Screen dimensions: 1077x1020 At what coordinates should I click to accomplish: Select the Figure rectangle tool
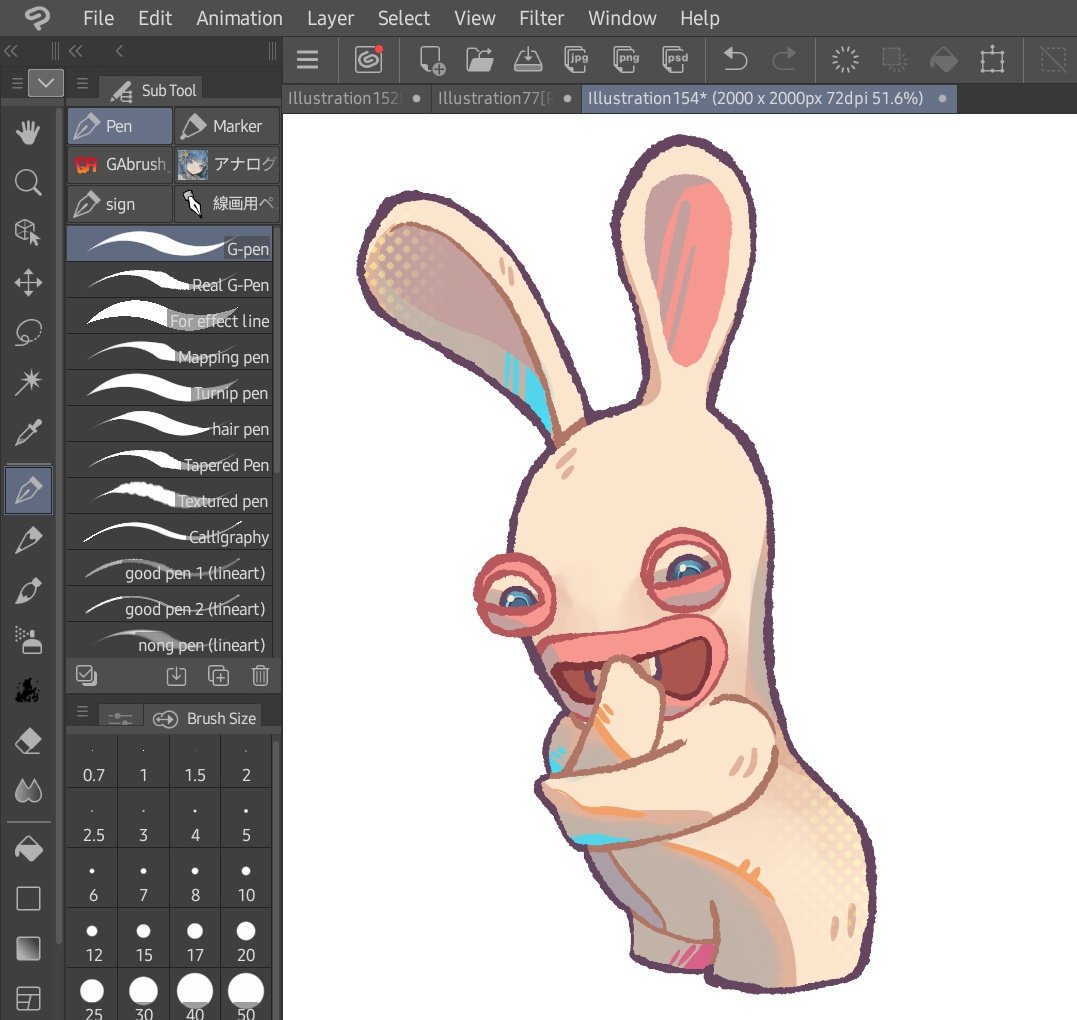[28, 898]
